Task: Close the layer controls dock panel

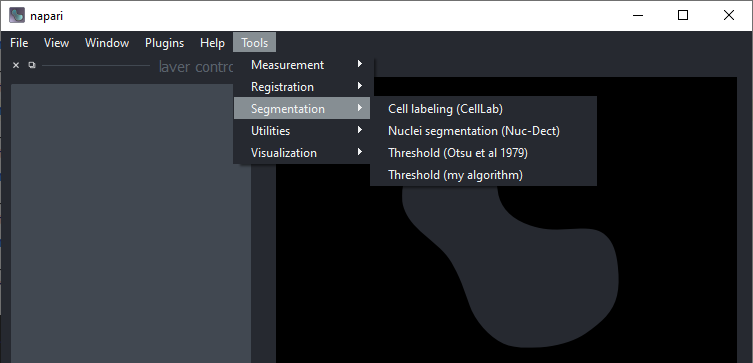Action: (16, 65)
